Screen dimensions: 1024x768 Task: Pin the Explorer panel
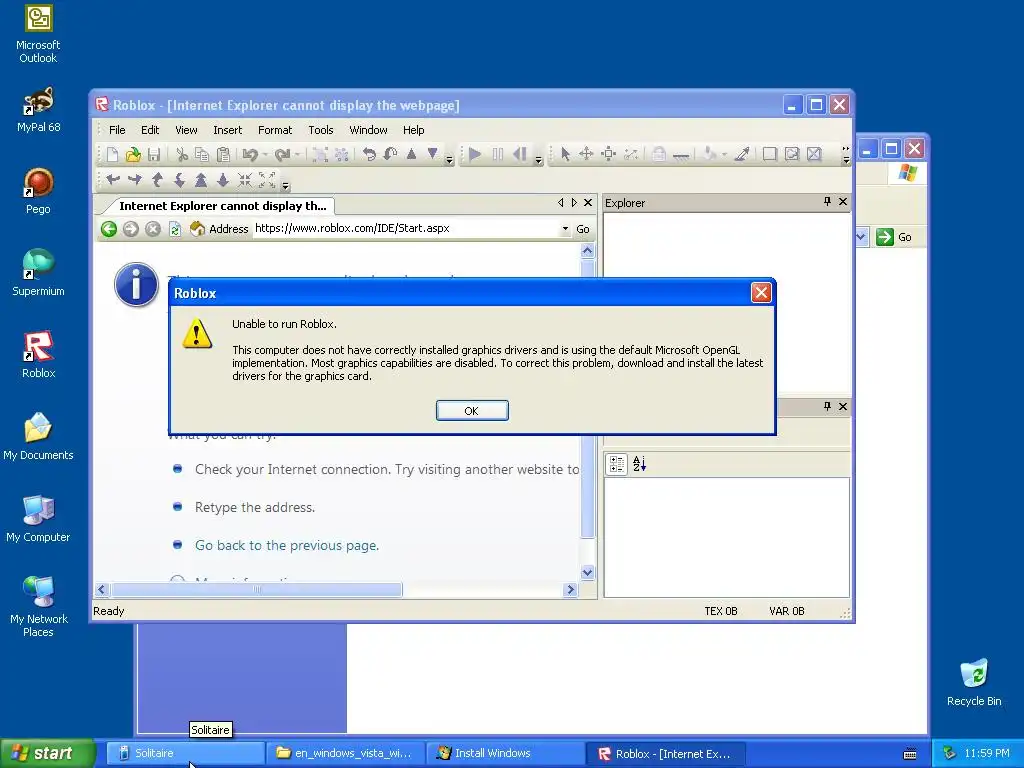point(827,202)
